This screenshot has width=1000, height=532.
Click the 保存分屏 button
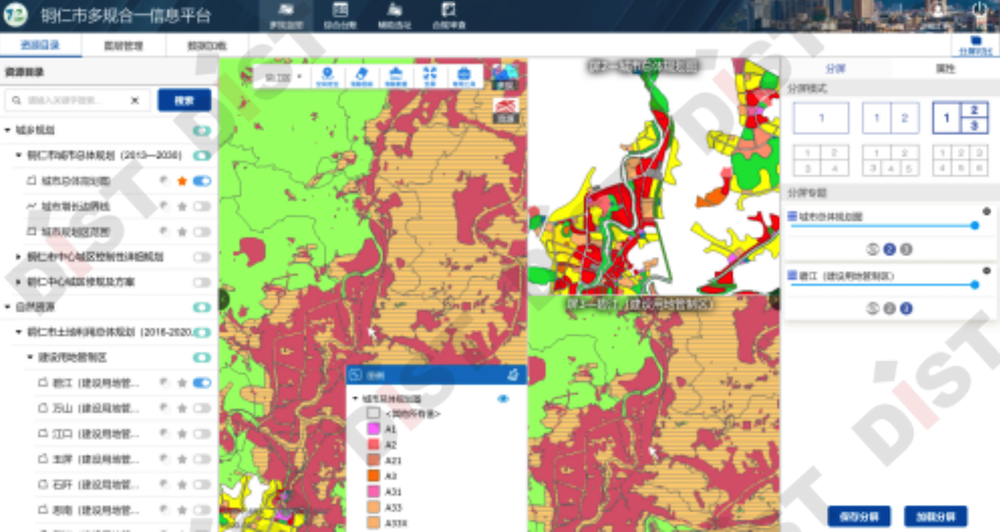click(x=858, y=516)
